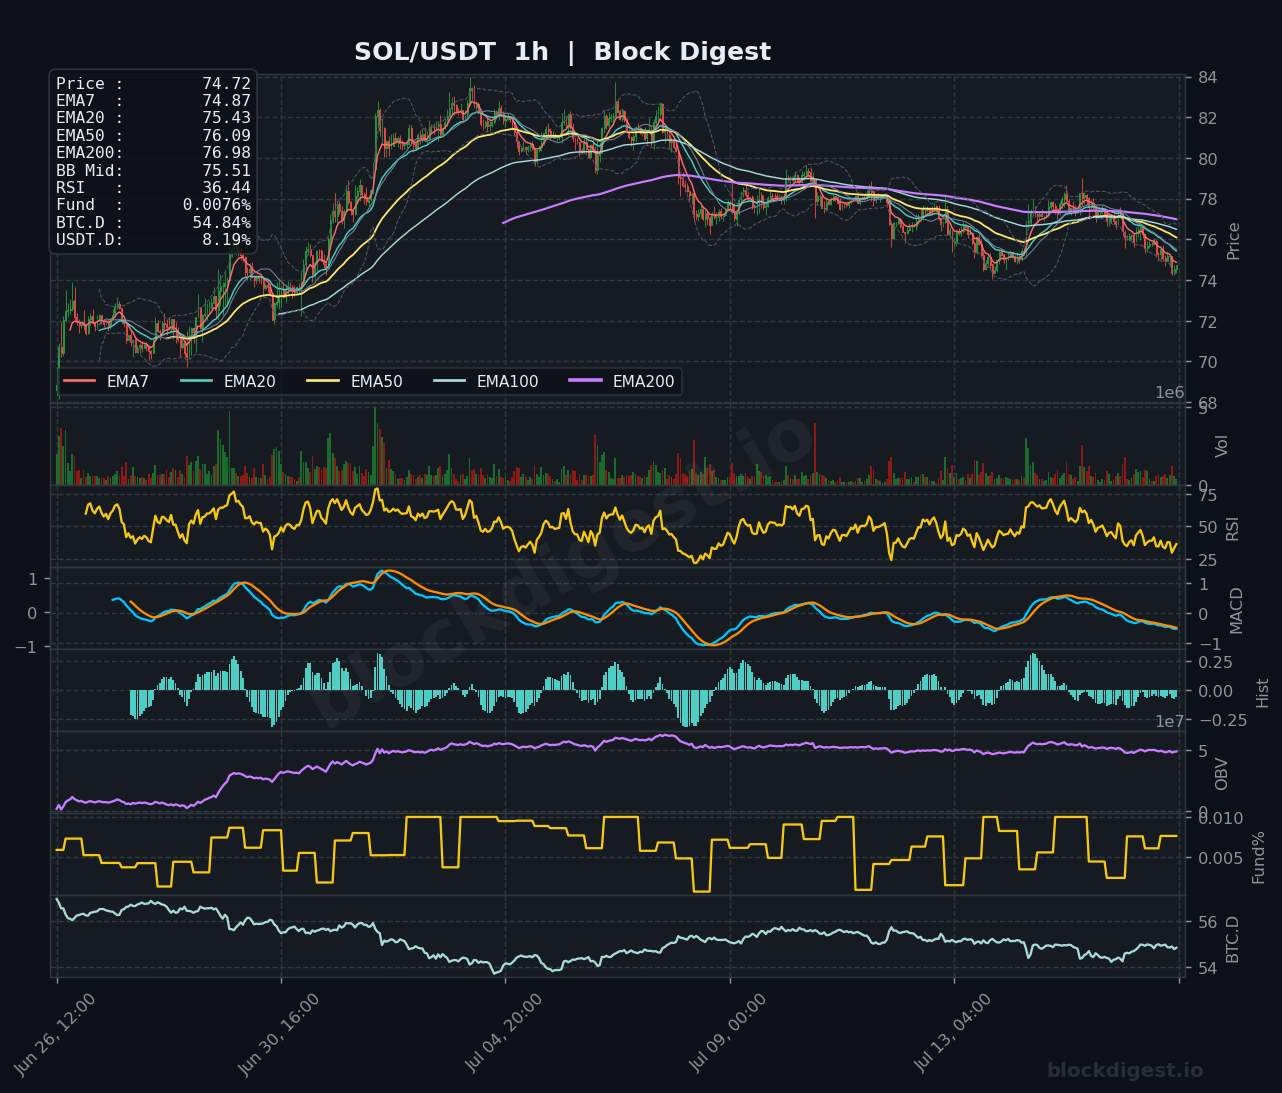Select the Fund value 0.0076%
This screenshot has height=1093, width=1282.
[217, 205]
